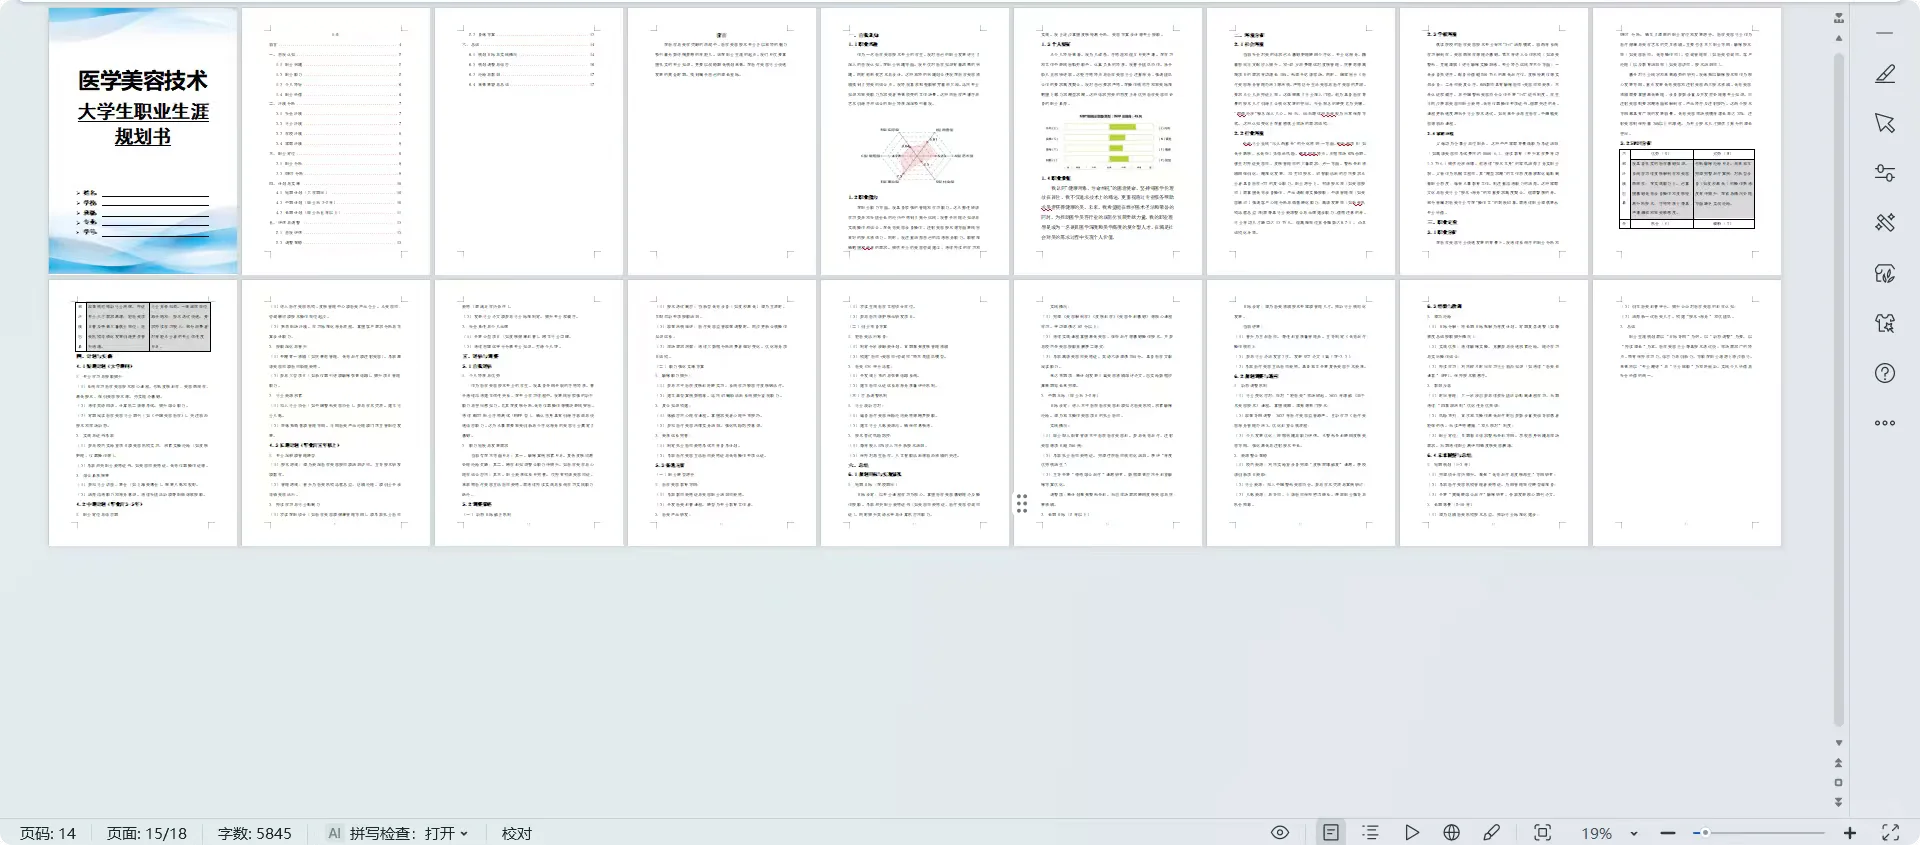Enable writing mode pen icon in status bar
The width and height of the screenshot is (1920, 845).
[1491, 833]
